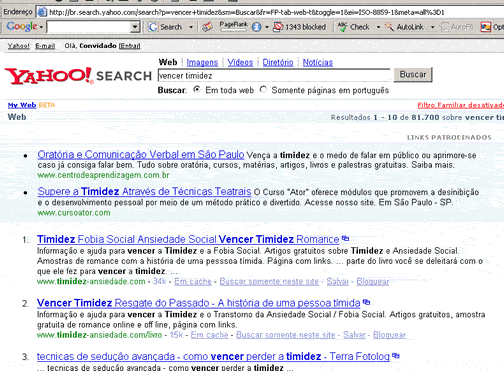
Task: Click www.centrodeaprendizagem.com.br green URL
Action: pos(103,175)
